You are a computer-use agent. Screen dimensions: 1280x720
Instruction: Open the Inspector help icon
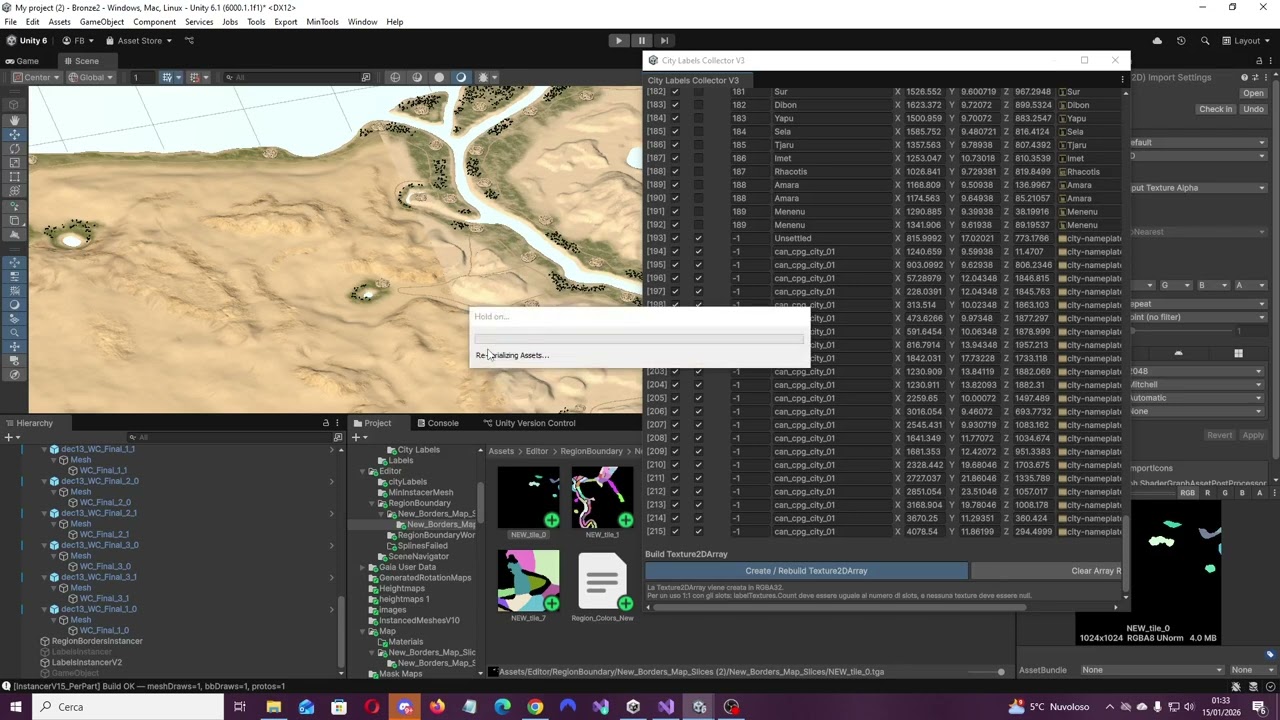(1244, 77)
